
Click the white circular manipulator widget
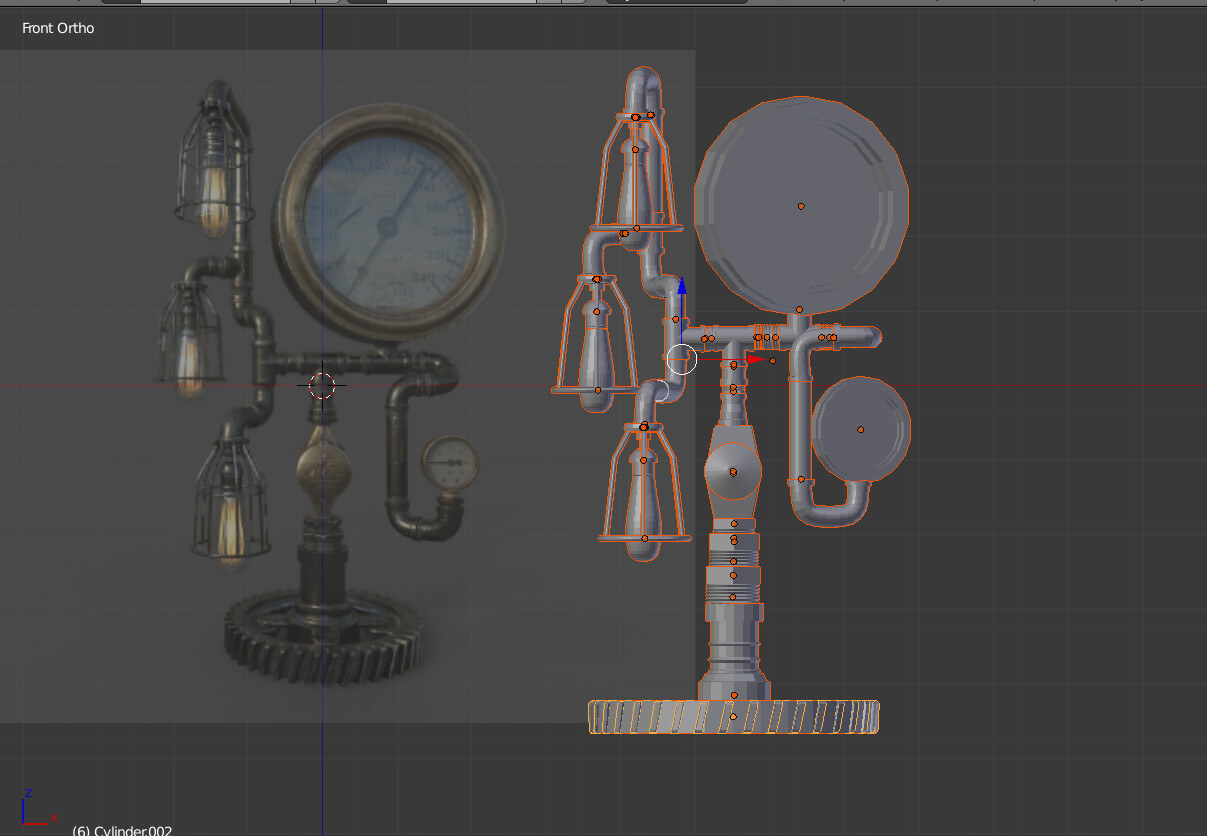(680, 360)
